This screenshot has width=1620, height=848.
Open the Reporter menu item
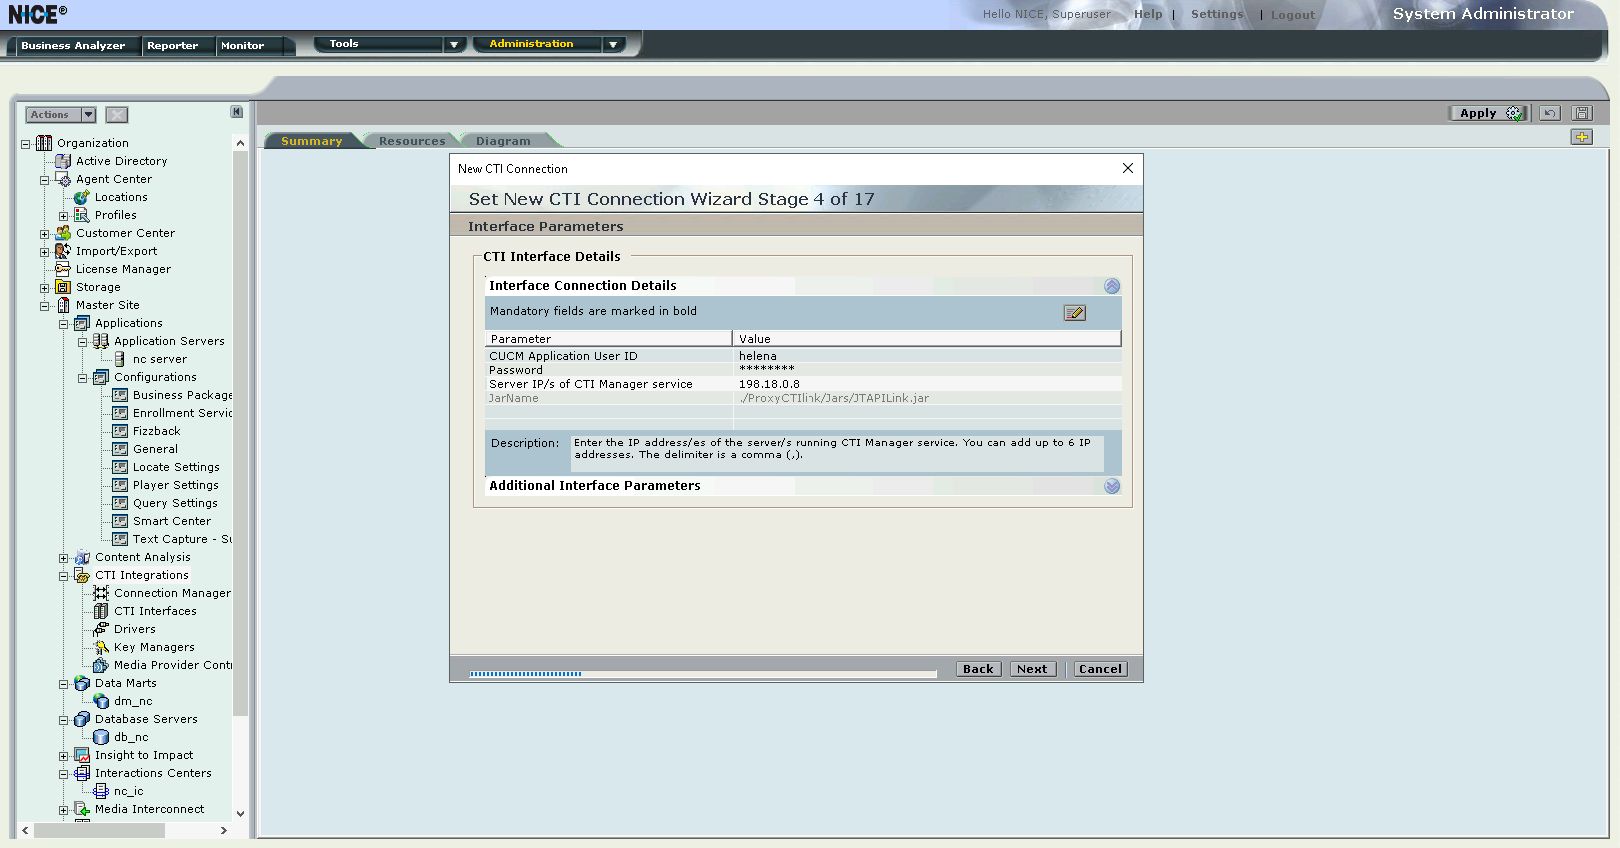point(172,46)
